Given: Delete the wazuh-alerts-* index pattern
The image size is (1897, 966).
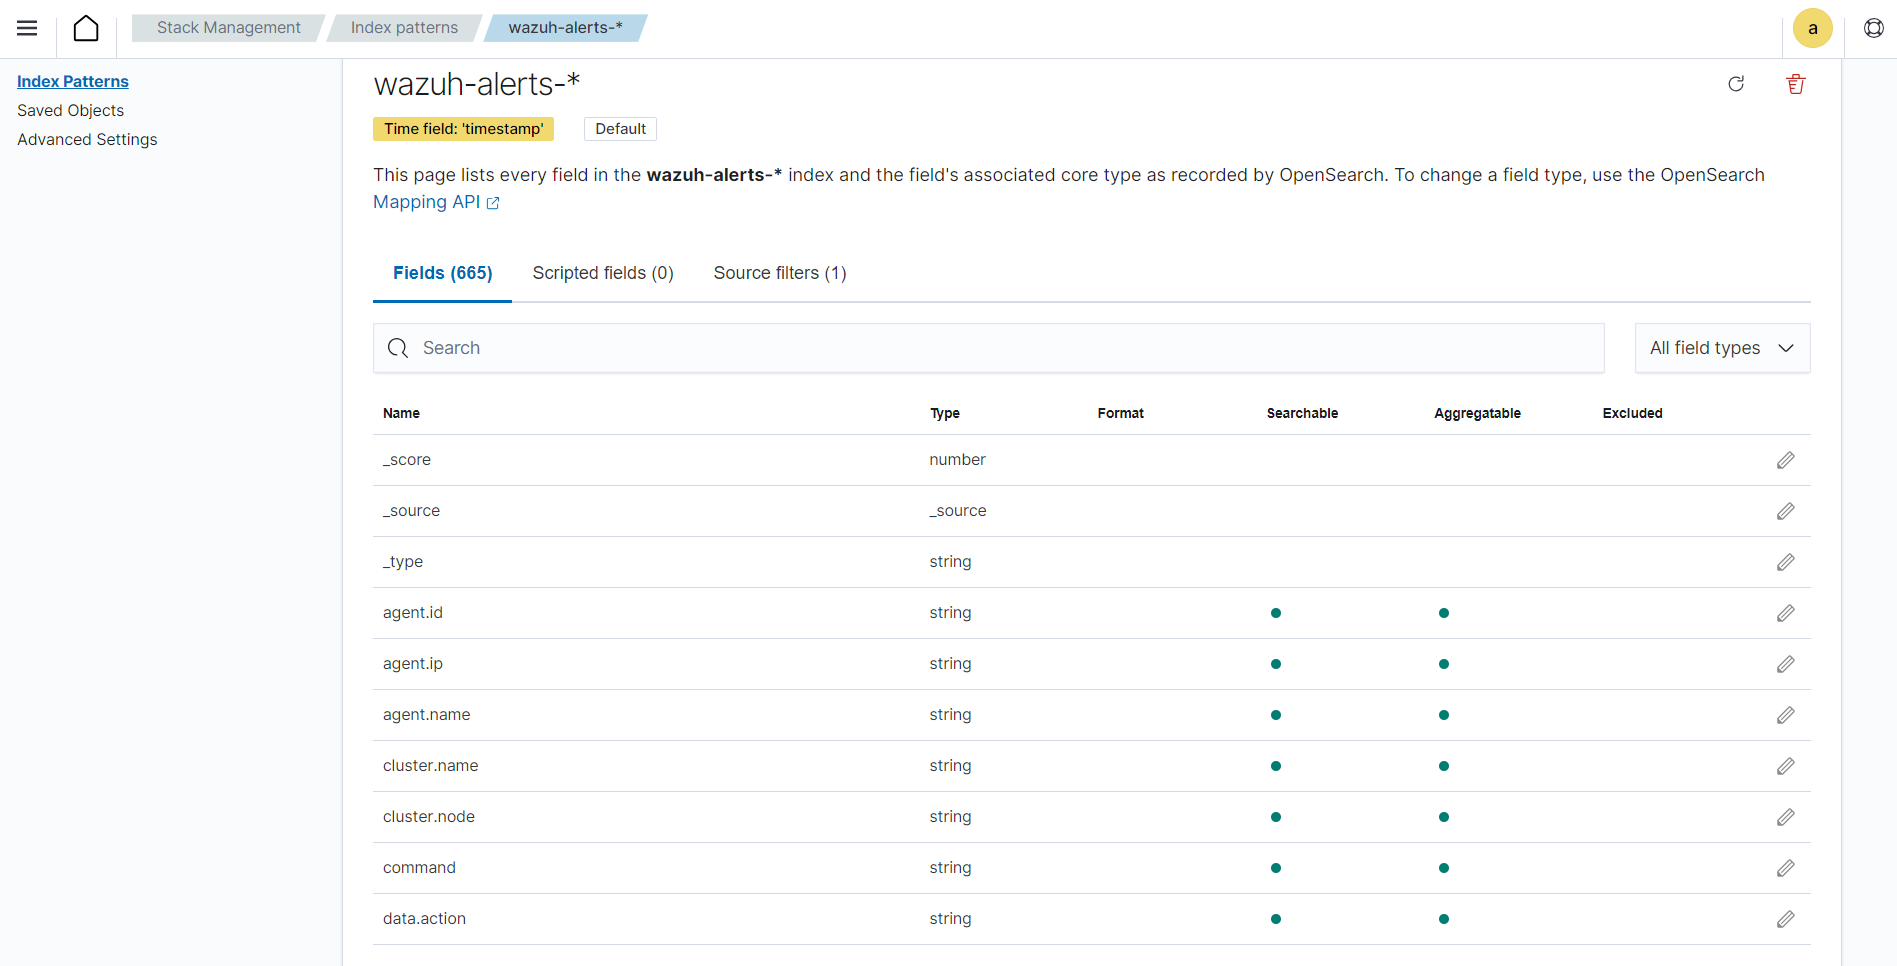Looking at the screenshot, I should pos(1796,84).
